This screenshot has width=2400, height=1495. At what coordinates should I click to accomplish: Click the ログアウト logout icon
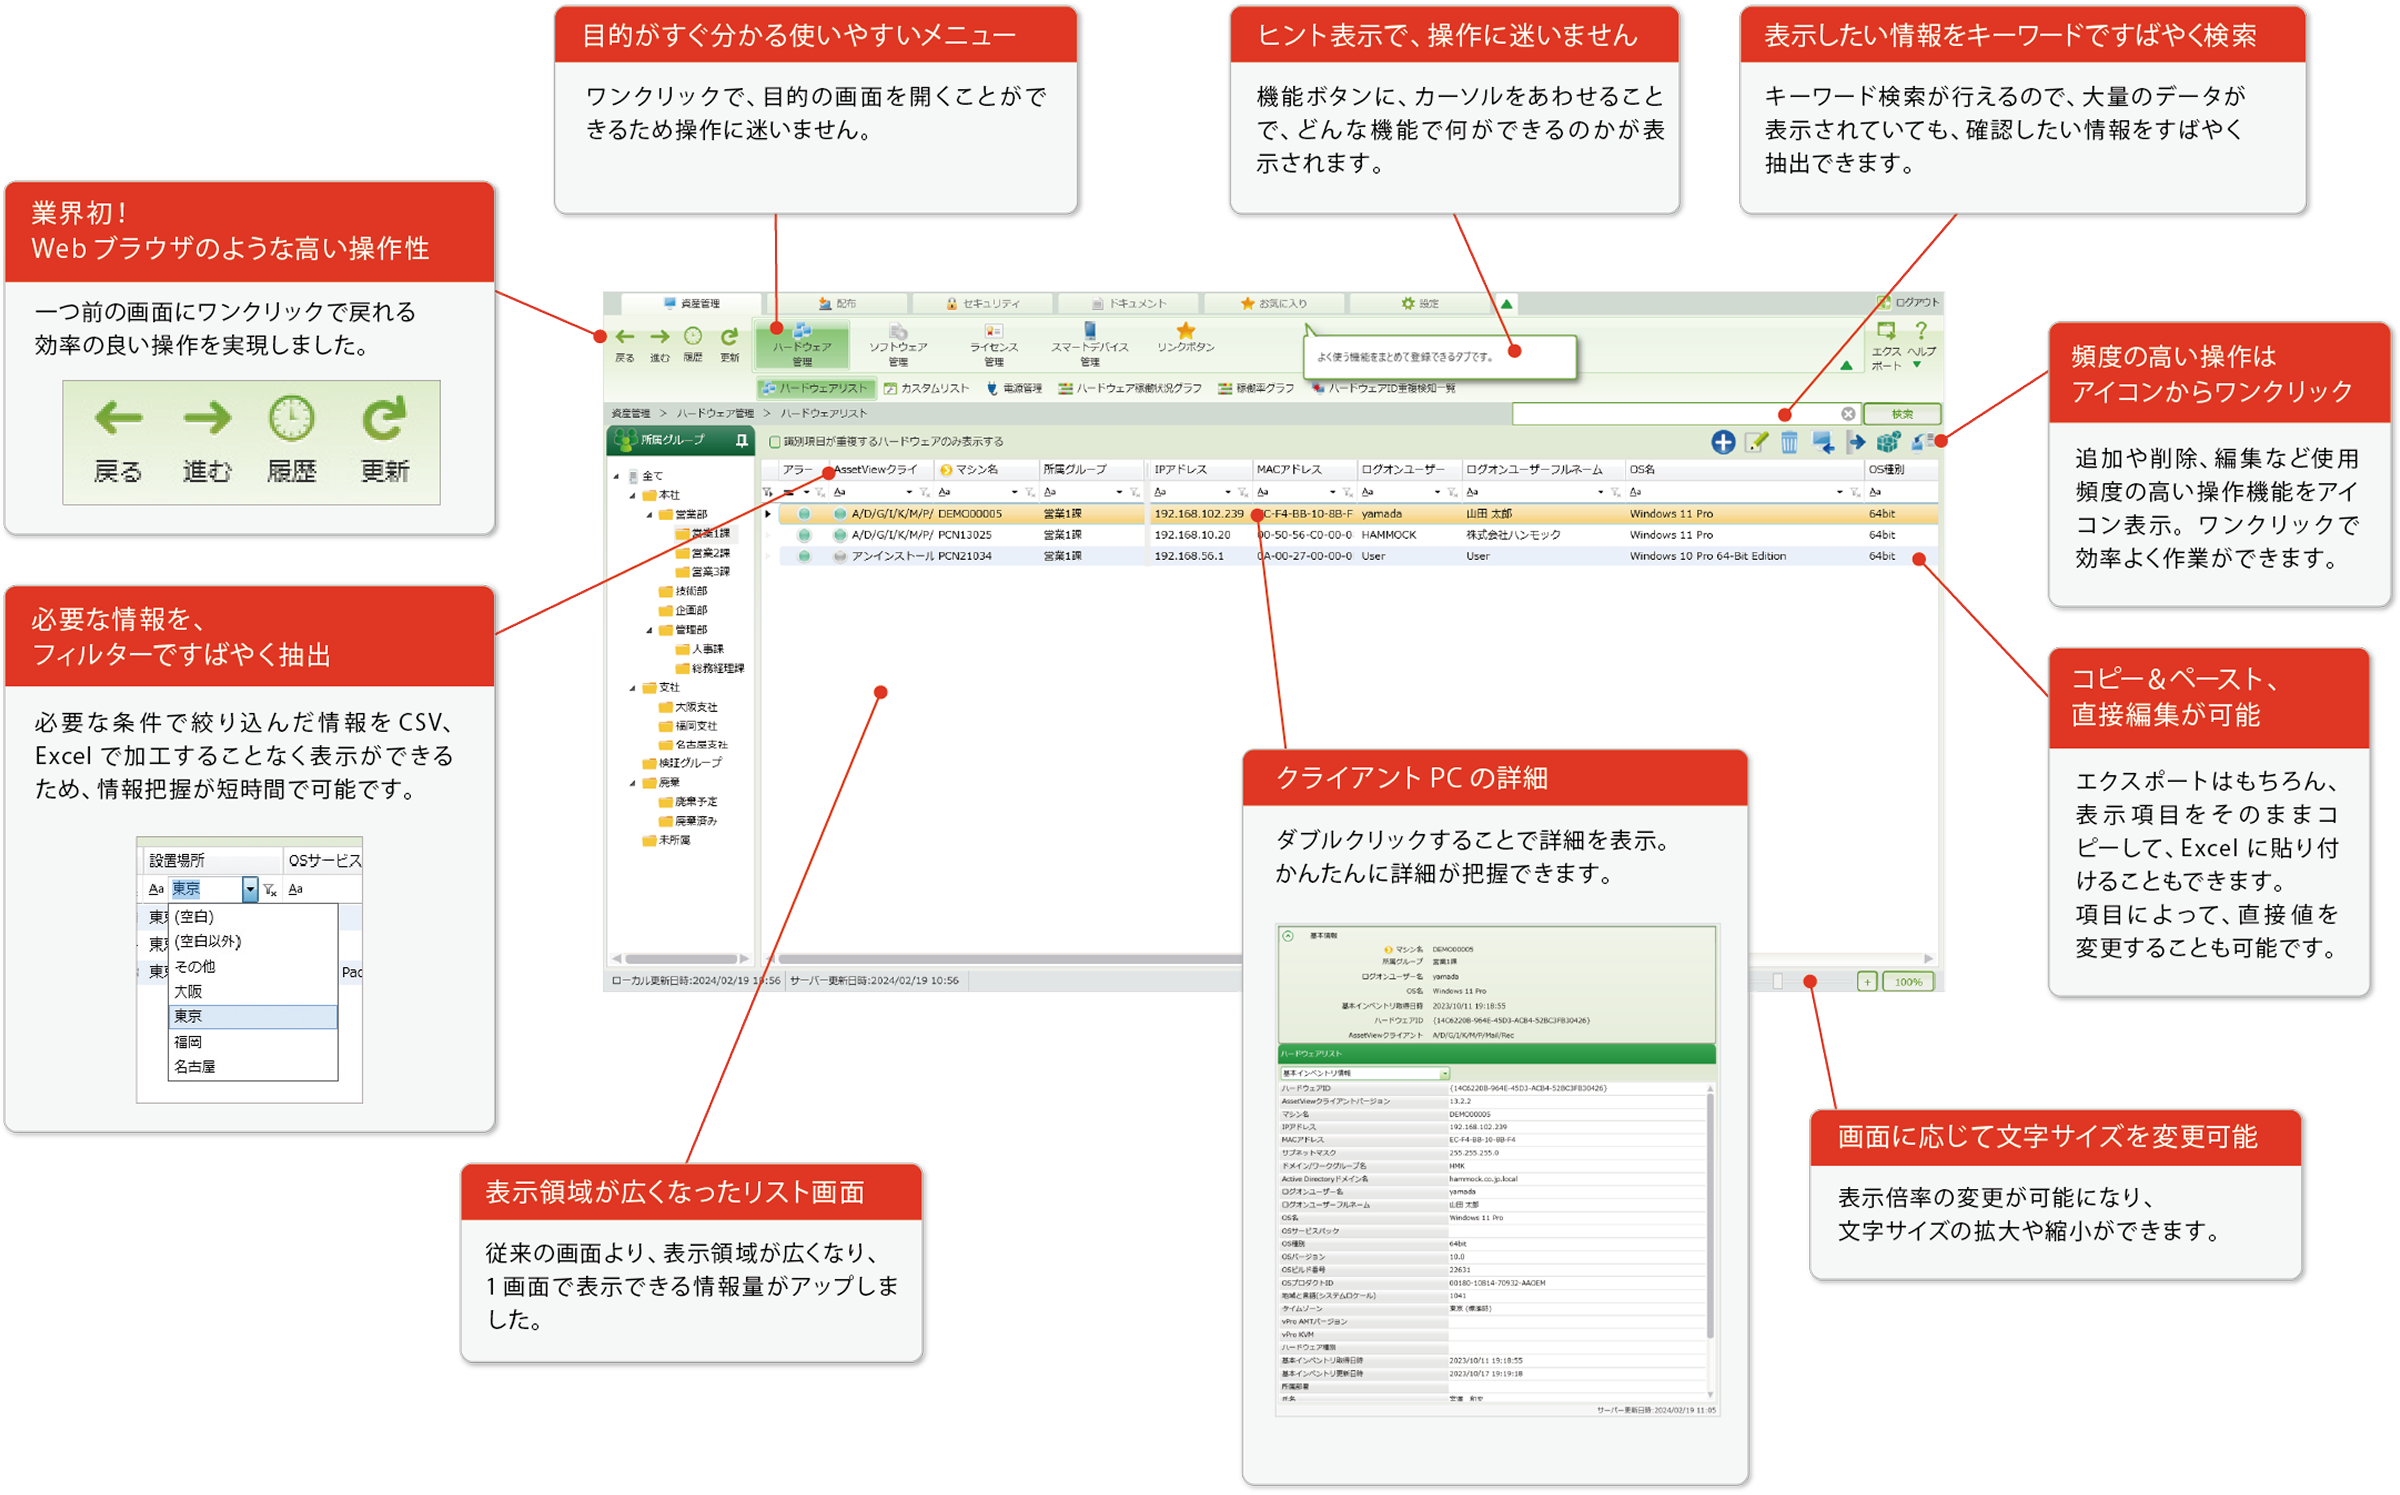tap(1883, 302)
